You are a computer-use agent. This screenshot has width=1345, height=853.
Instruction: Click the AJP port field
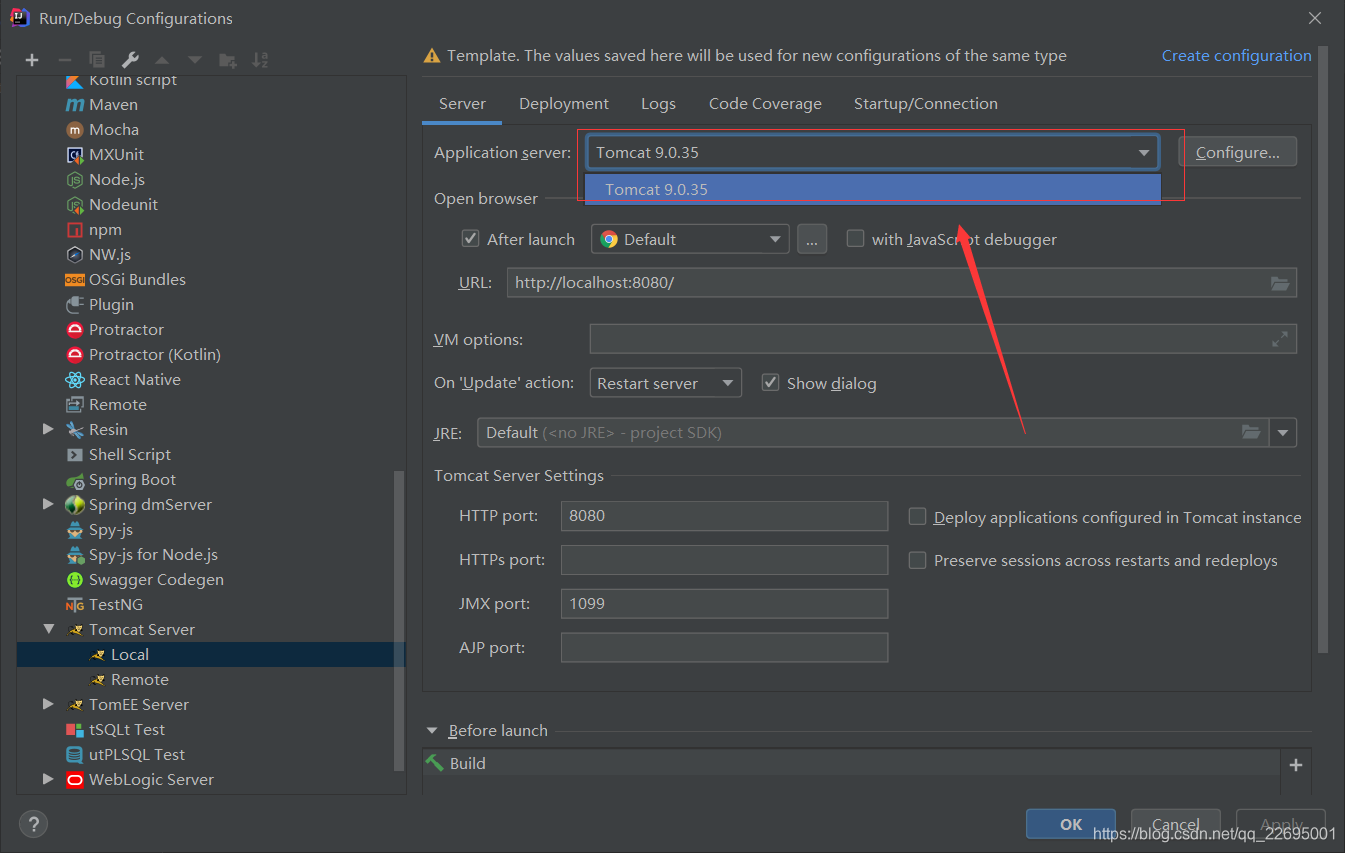(724, 648)
